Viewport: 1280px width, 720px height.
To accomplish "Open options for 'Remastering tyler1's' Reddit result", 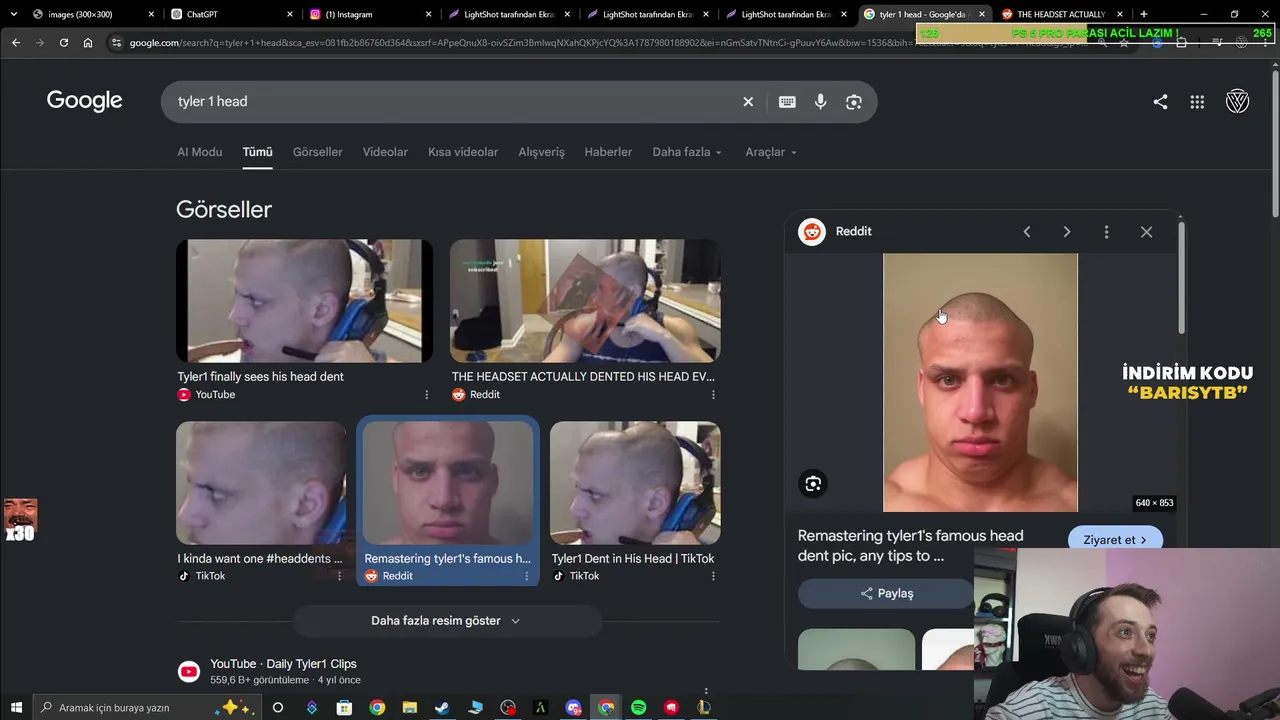I will click(x=527, y=576).
